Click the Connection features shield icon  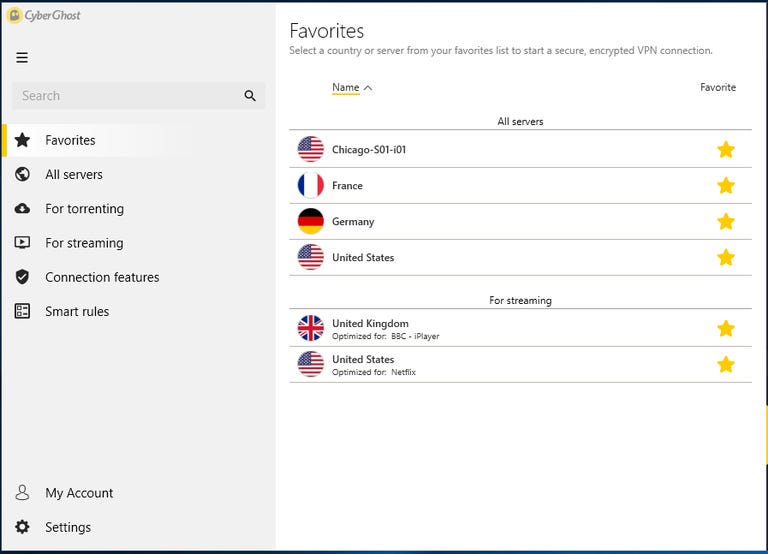click(x=22, y=277)
